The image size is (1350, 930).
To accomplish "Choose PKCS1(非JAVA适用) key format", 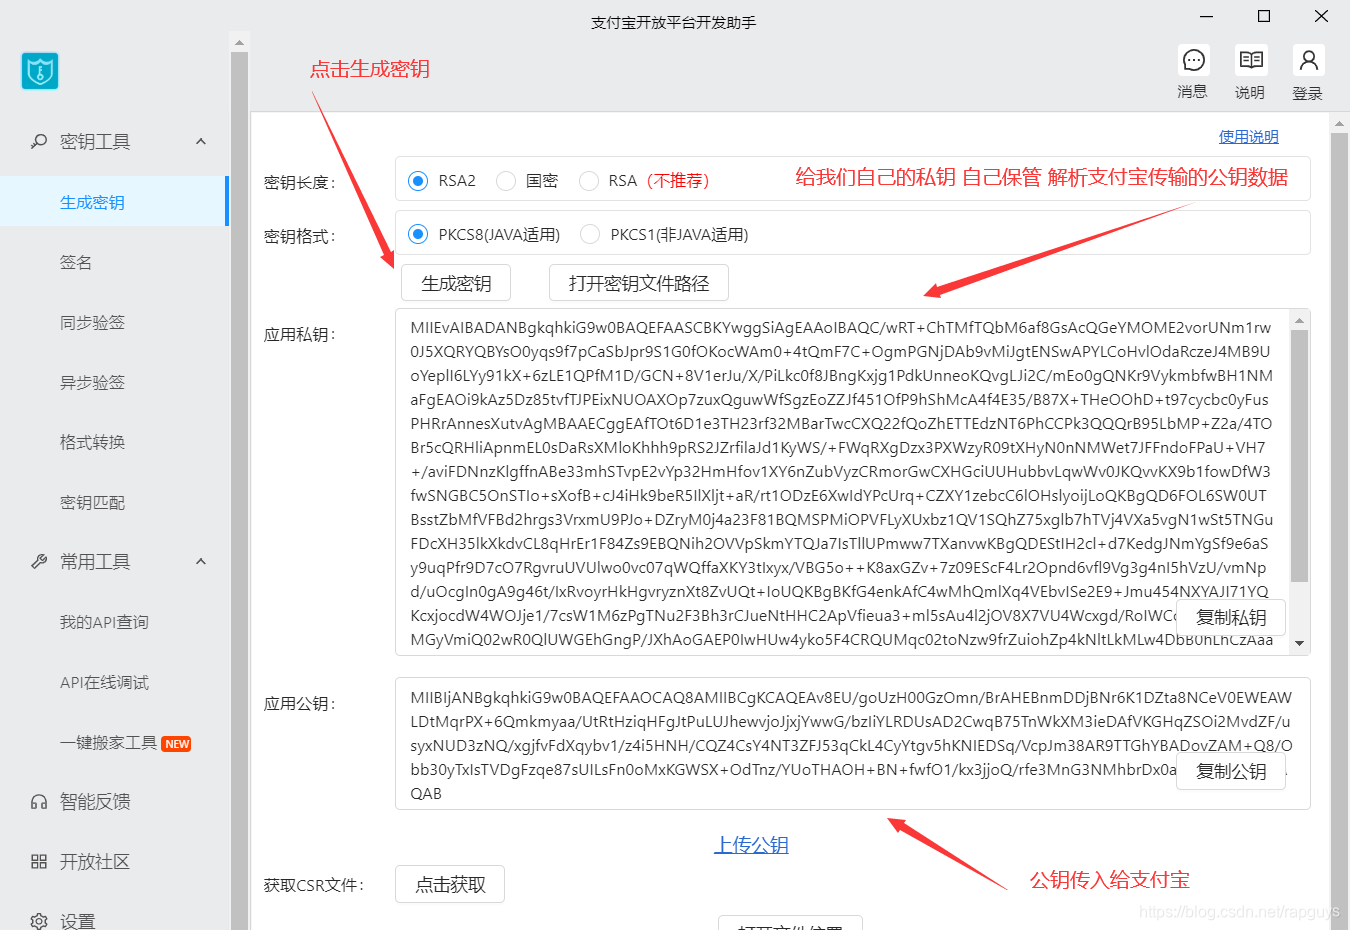I will pos(590,234).
